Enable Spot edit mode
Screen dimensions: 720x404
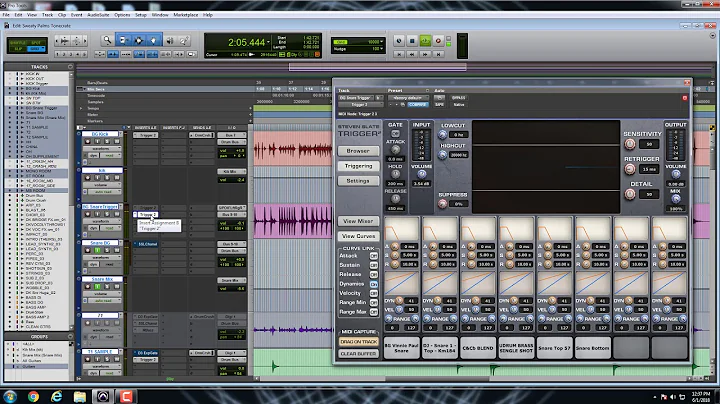[x=36, y=43]
